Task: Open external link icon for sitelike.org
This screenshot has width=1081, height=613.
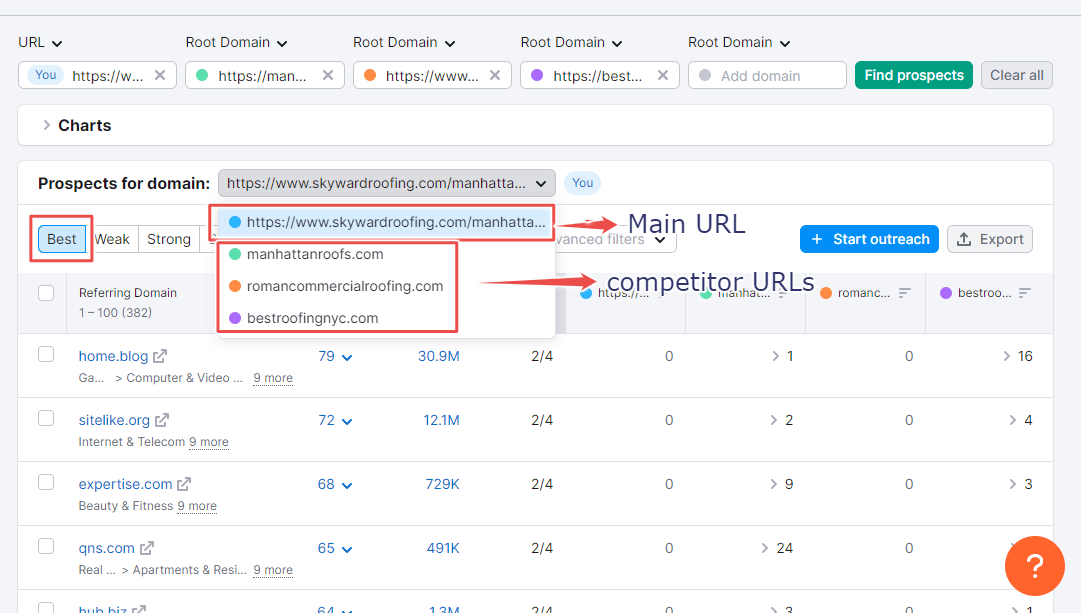Action: (162, 420)
